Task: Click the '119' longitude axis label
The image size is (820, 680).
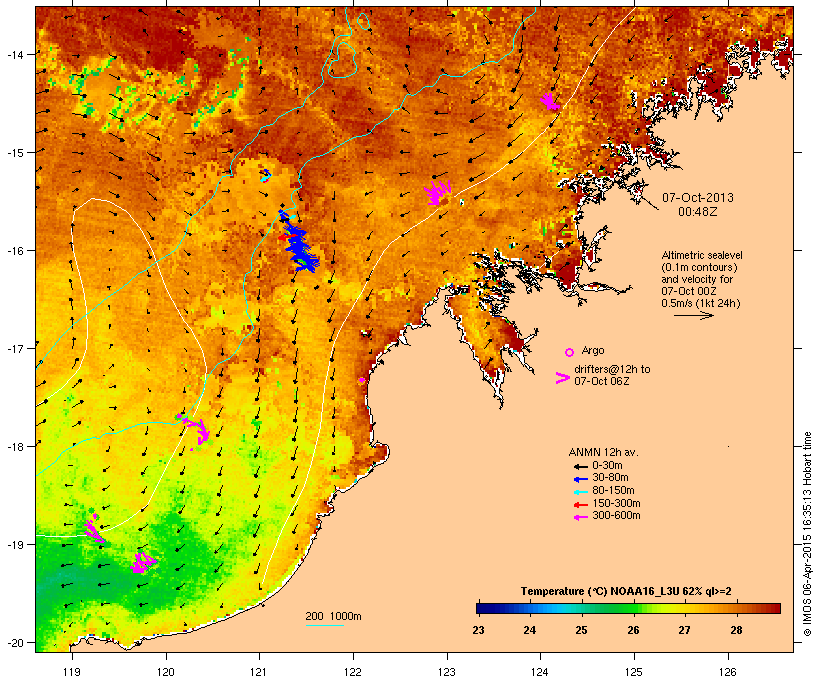Action: [72, 672]
